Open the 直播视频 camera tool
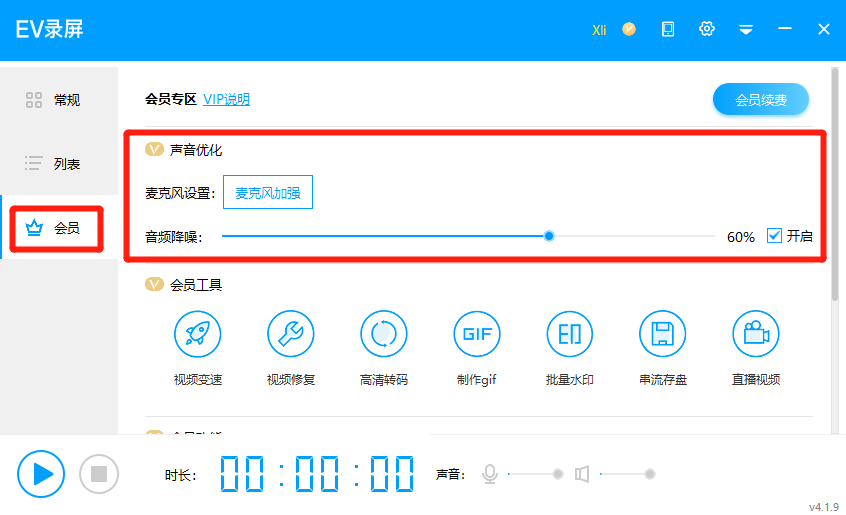Screen dimensions: 846x515 point(756,335)
